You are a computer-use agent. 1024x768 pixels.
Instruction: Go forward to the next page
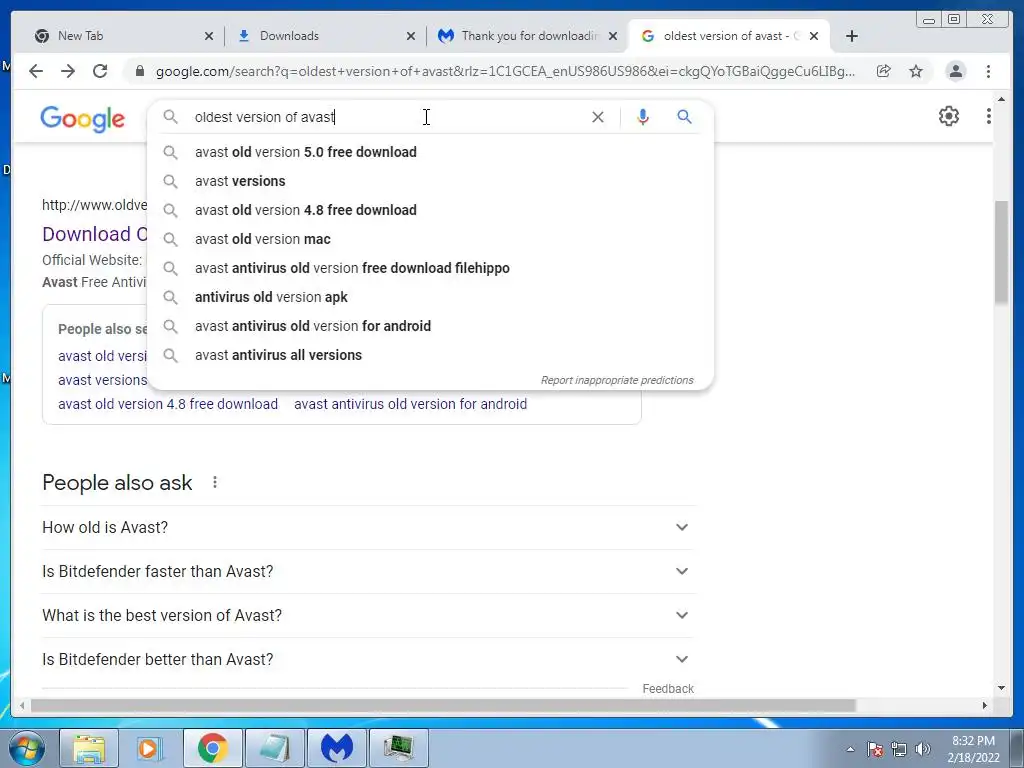68,71
